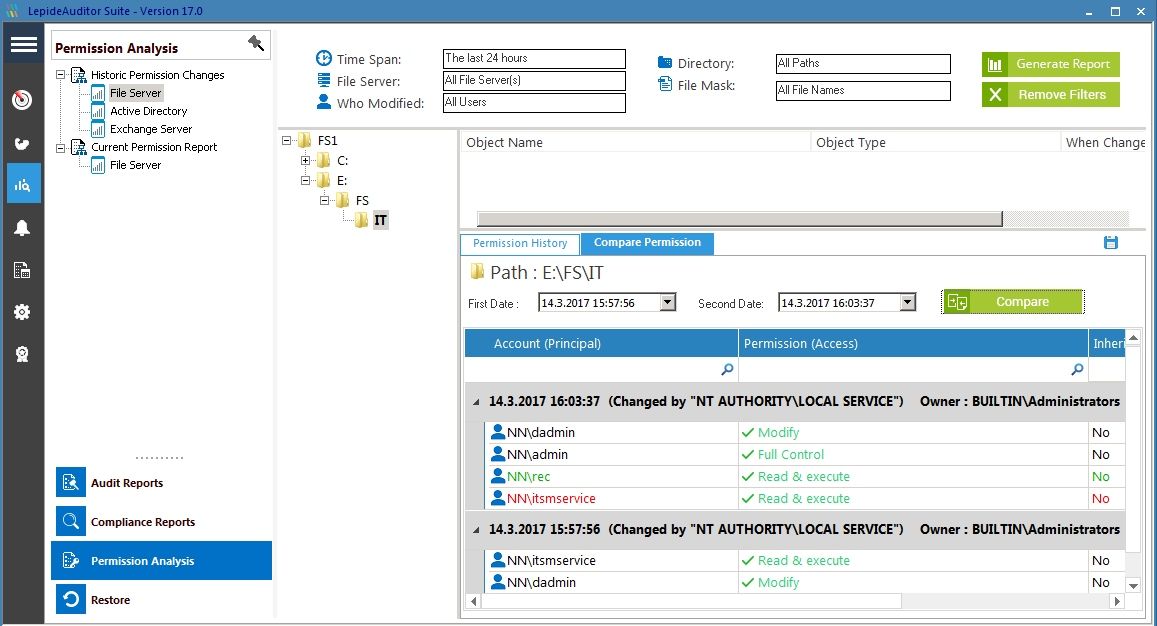Pin the Permission Analysis panel
The height and width of the screenshot is (626, 1157).
click(x=256, y=44)
